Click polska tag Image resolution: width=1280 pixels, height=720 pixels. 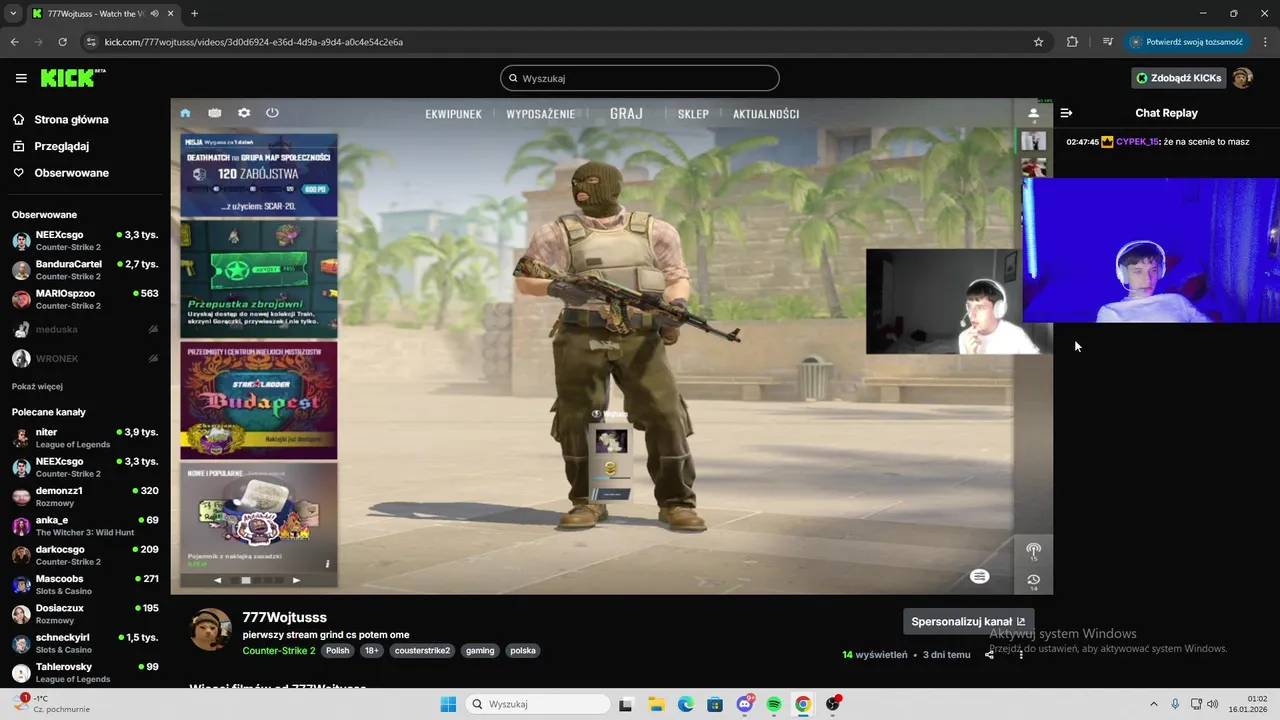523,650
